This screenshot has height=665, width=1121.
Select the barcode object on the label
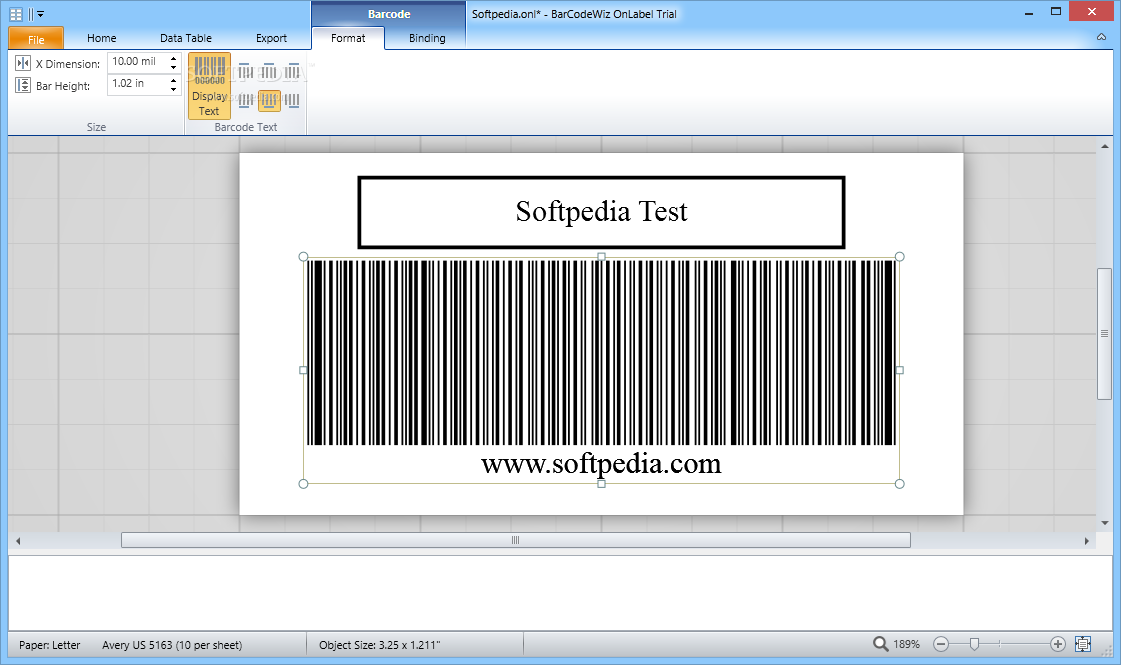point(601,353)
